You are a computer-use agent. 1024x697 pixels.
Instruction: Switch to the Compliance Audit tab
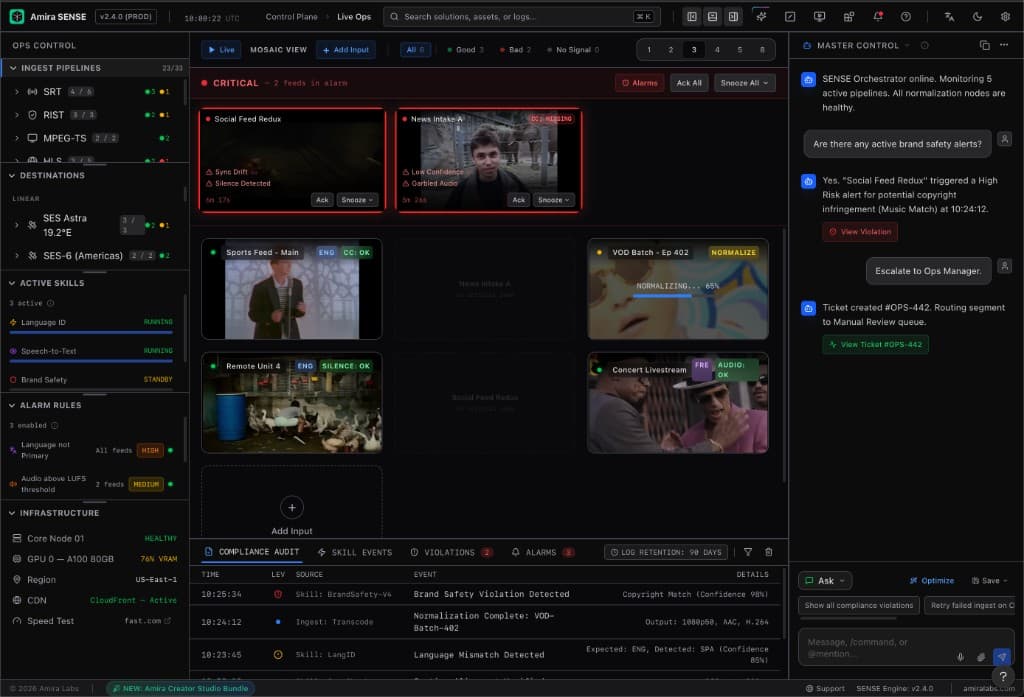tap(252, 552)
